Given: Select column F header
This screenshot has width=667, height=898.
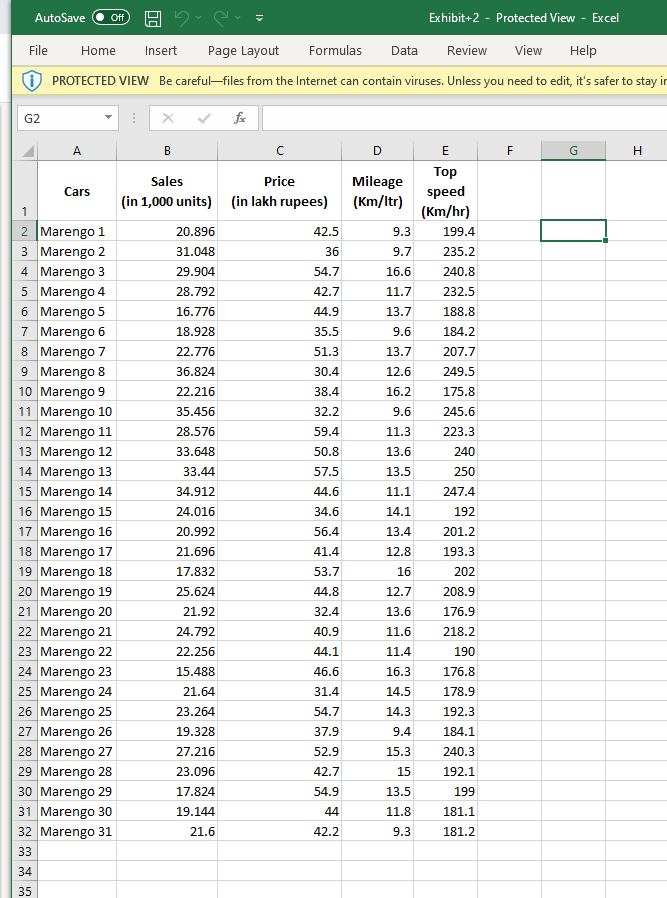Looking at the screenshot, I should 510,151.
